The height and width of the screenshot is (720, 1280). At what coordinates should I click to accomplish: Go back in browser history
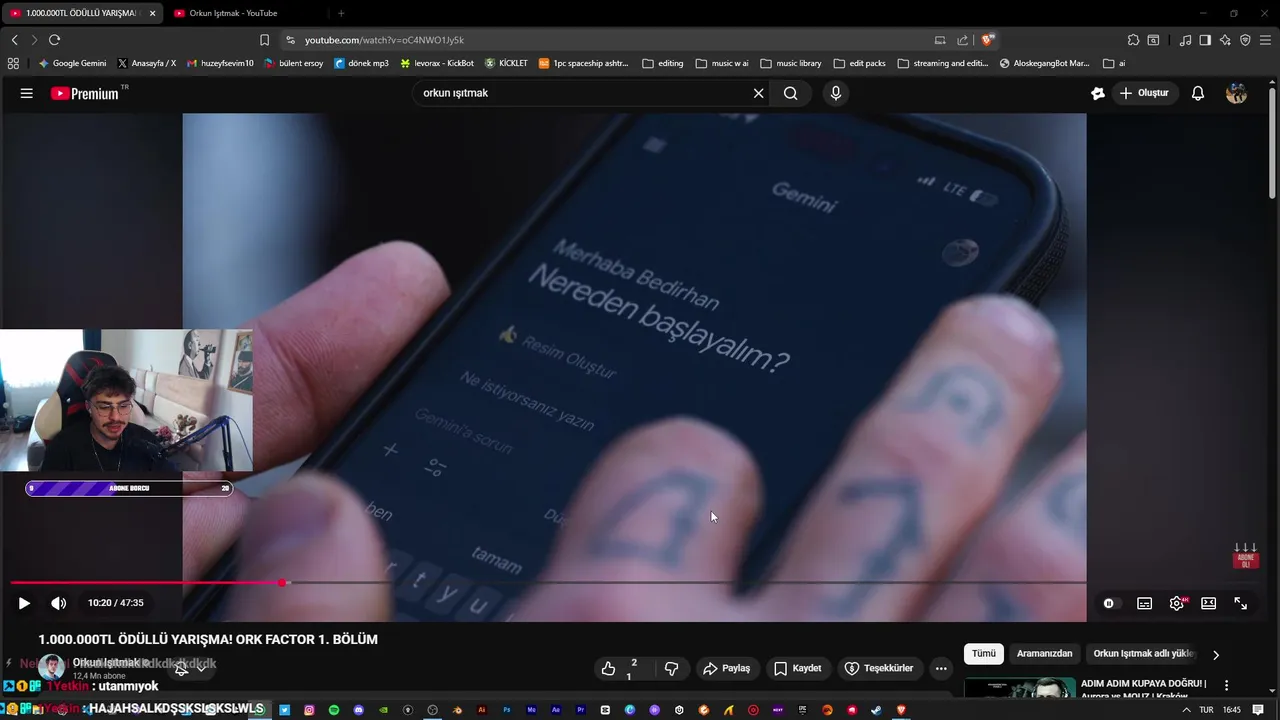pyautogui.click(x=14, y=40)
